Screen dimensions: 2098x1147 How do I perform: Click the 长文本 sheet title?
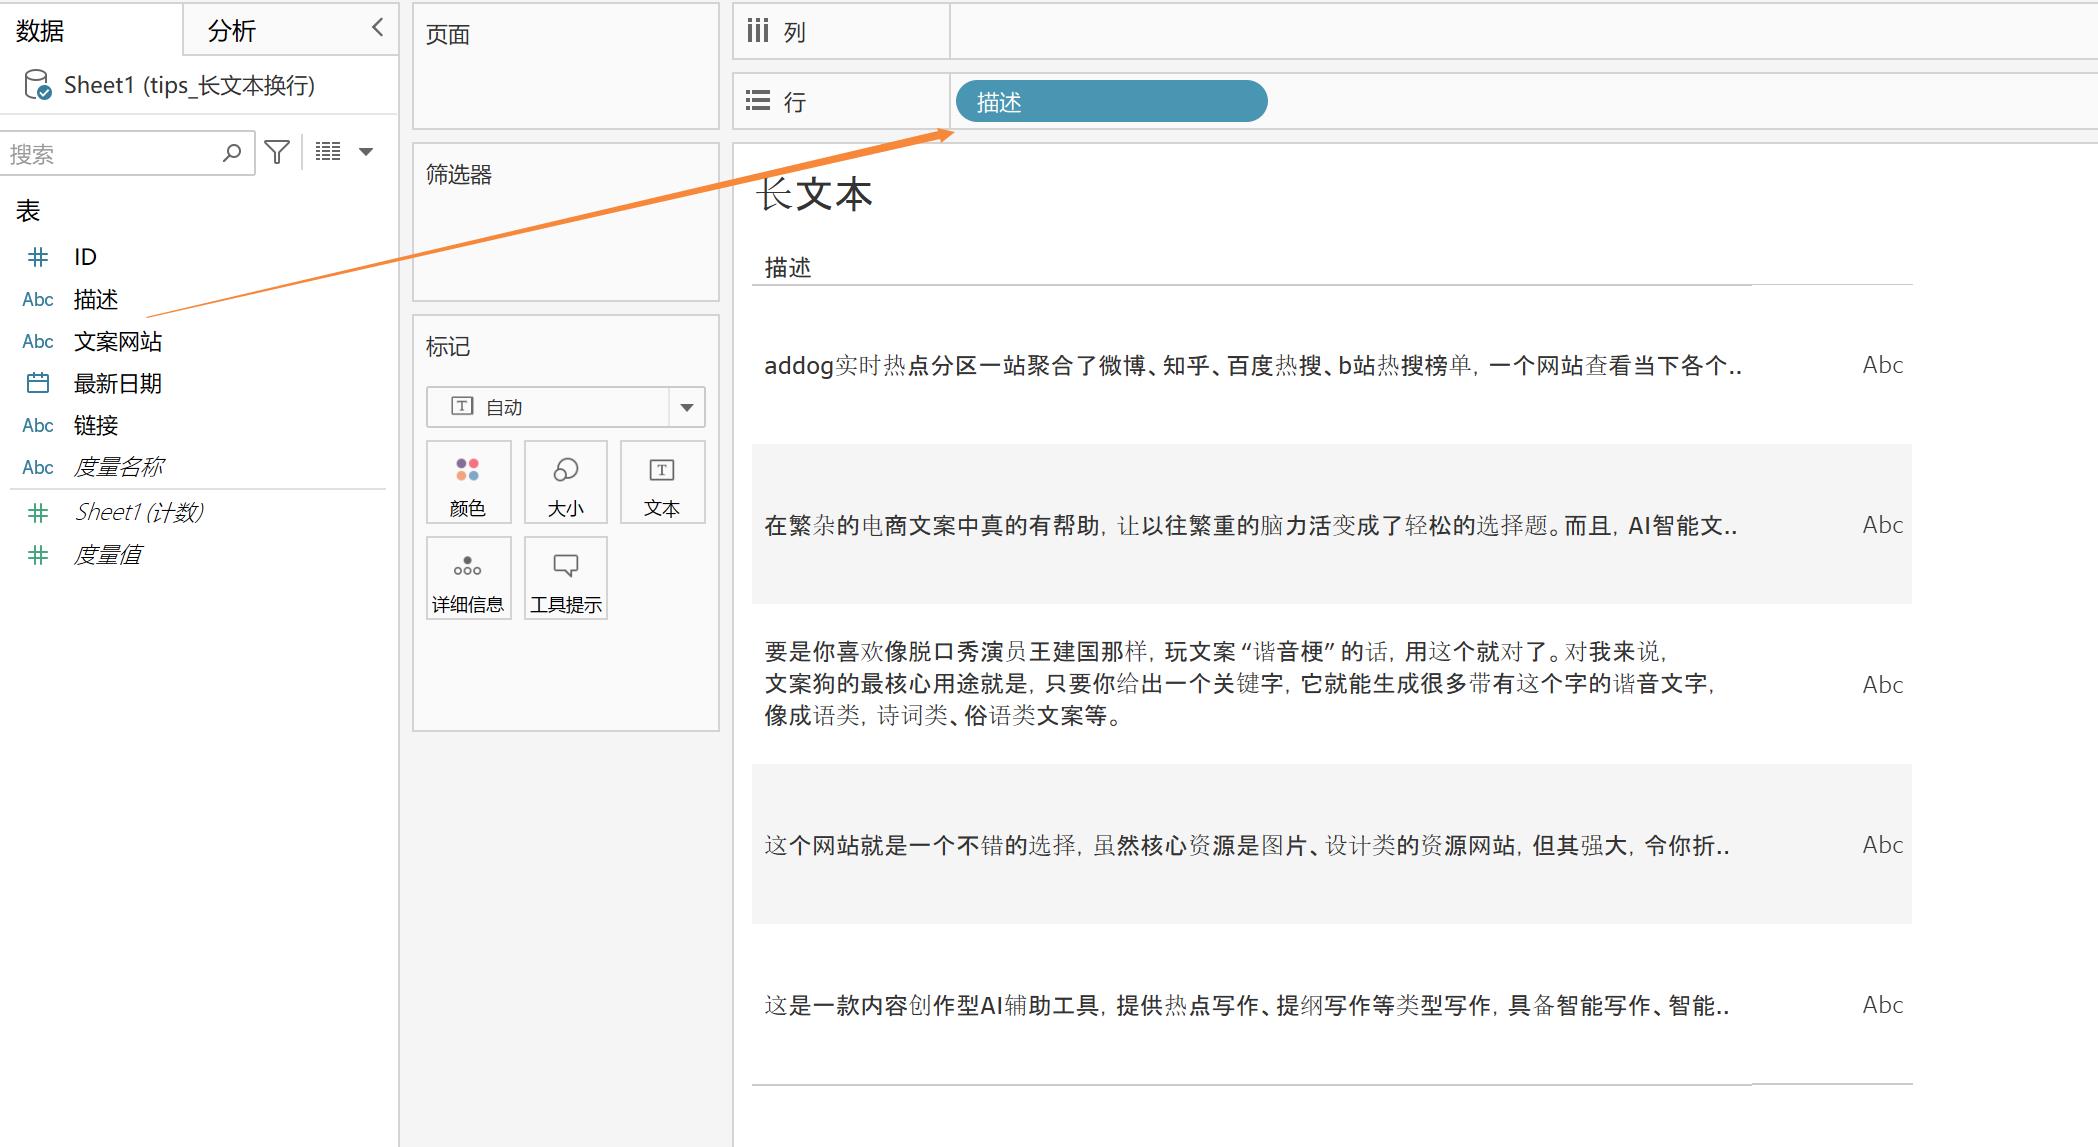tap(815, 194)
